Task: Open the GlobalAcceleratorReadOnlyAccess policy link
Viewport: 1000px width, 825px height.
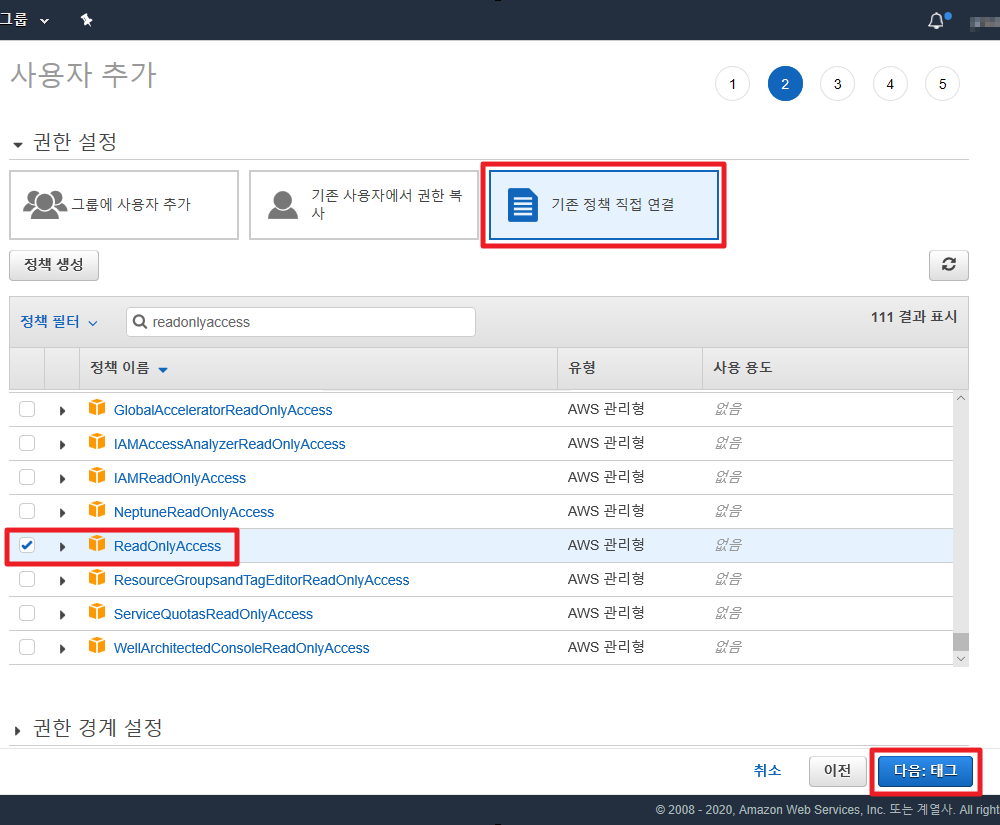Action: (223, 410)
